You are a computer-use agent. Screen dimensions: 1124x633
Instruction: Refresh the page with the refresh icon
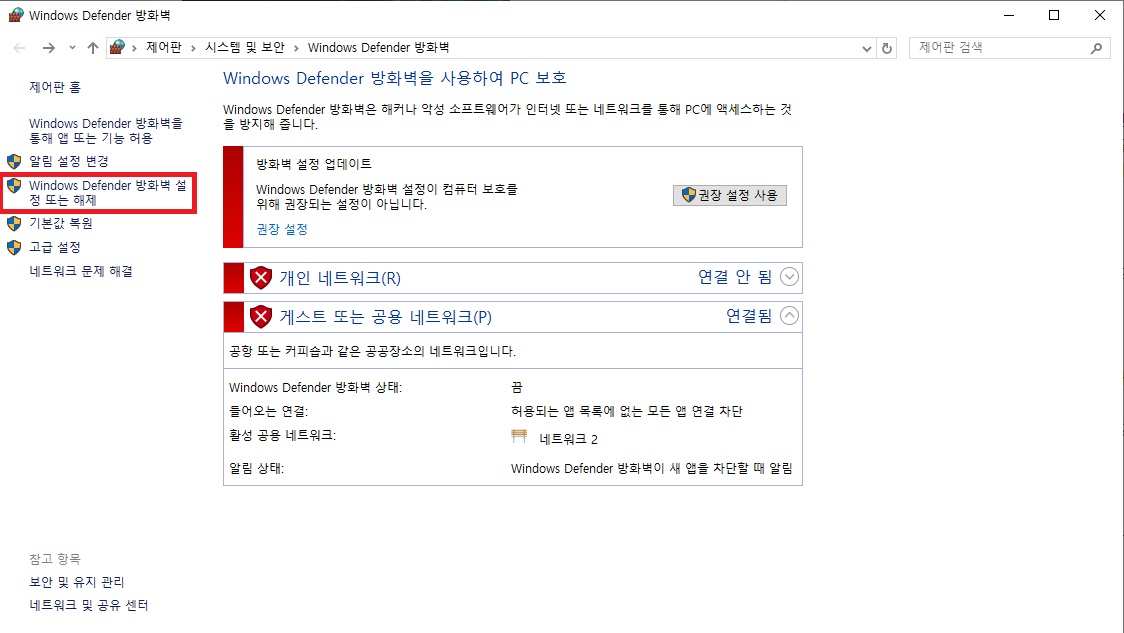887,48
